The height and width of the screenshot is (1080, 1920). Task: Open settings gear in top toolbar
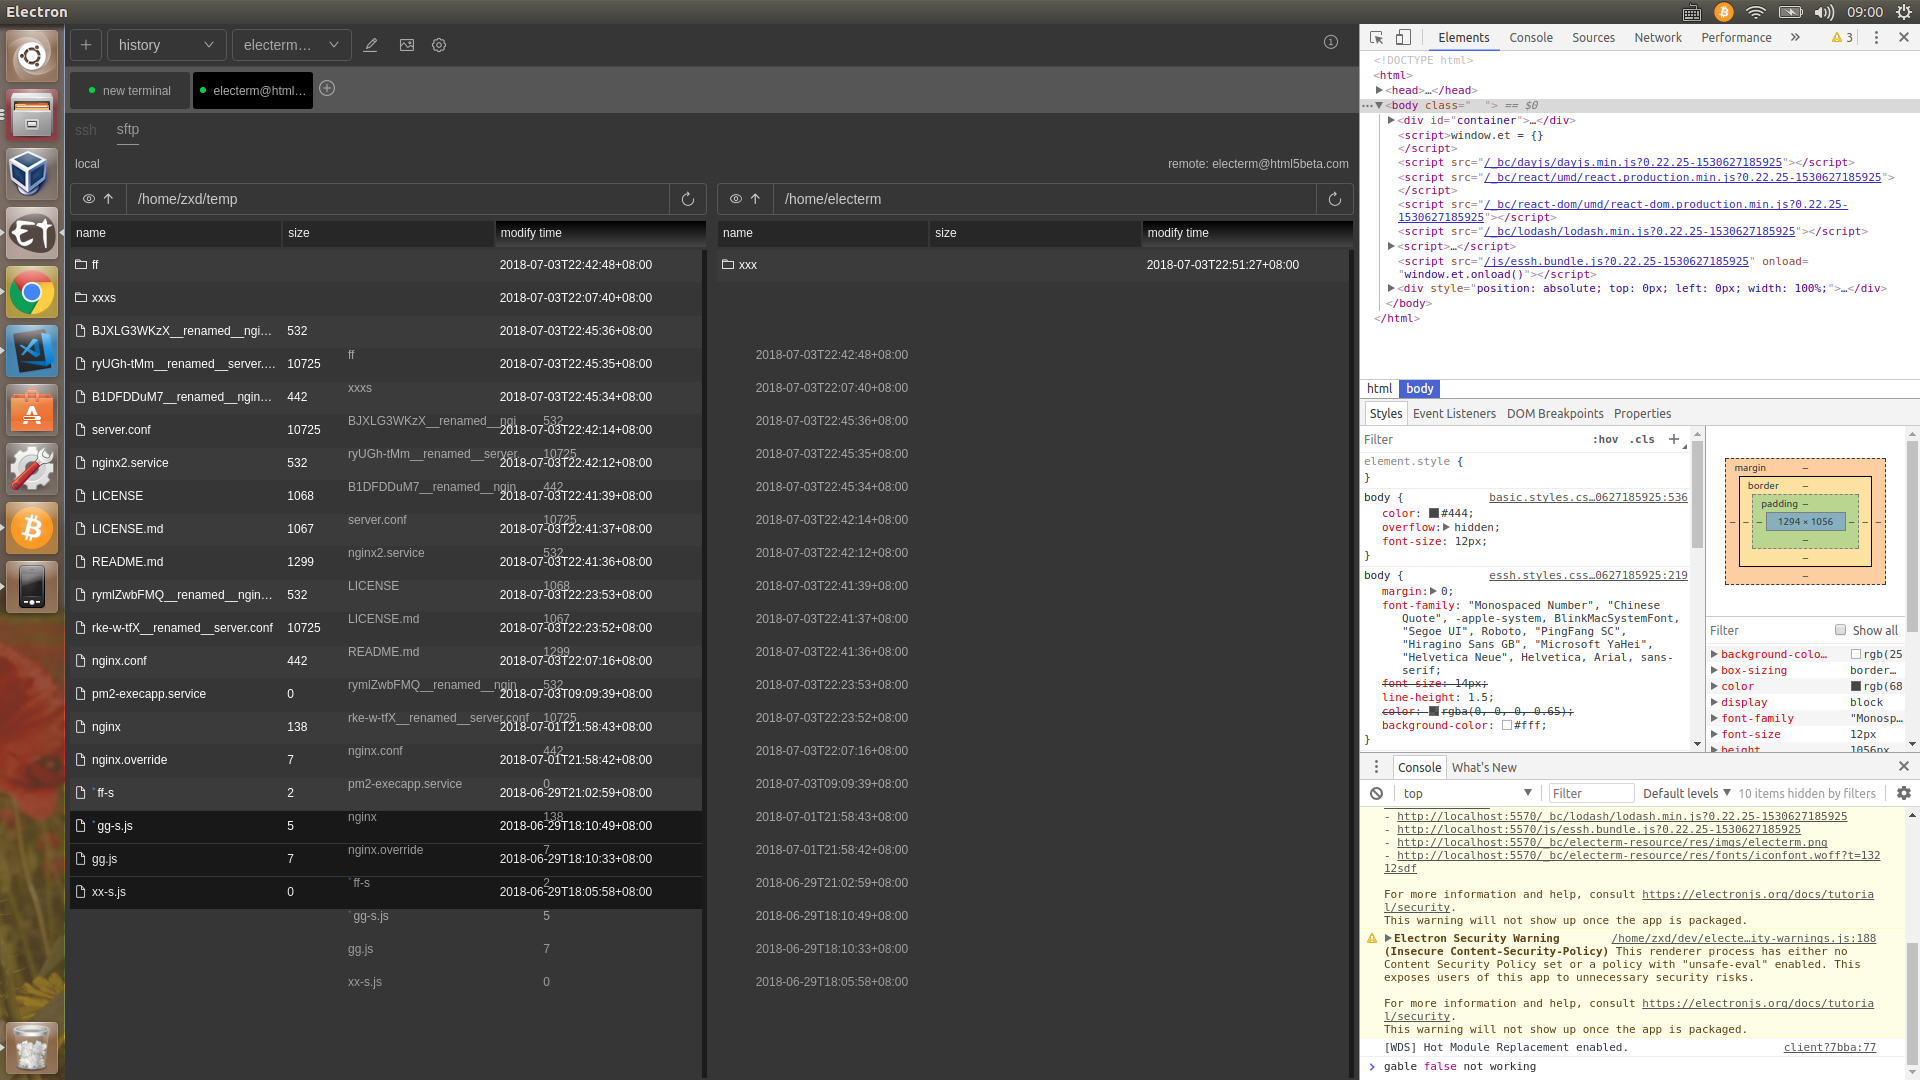click(439, 45)
